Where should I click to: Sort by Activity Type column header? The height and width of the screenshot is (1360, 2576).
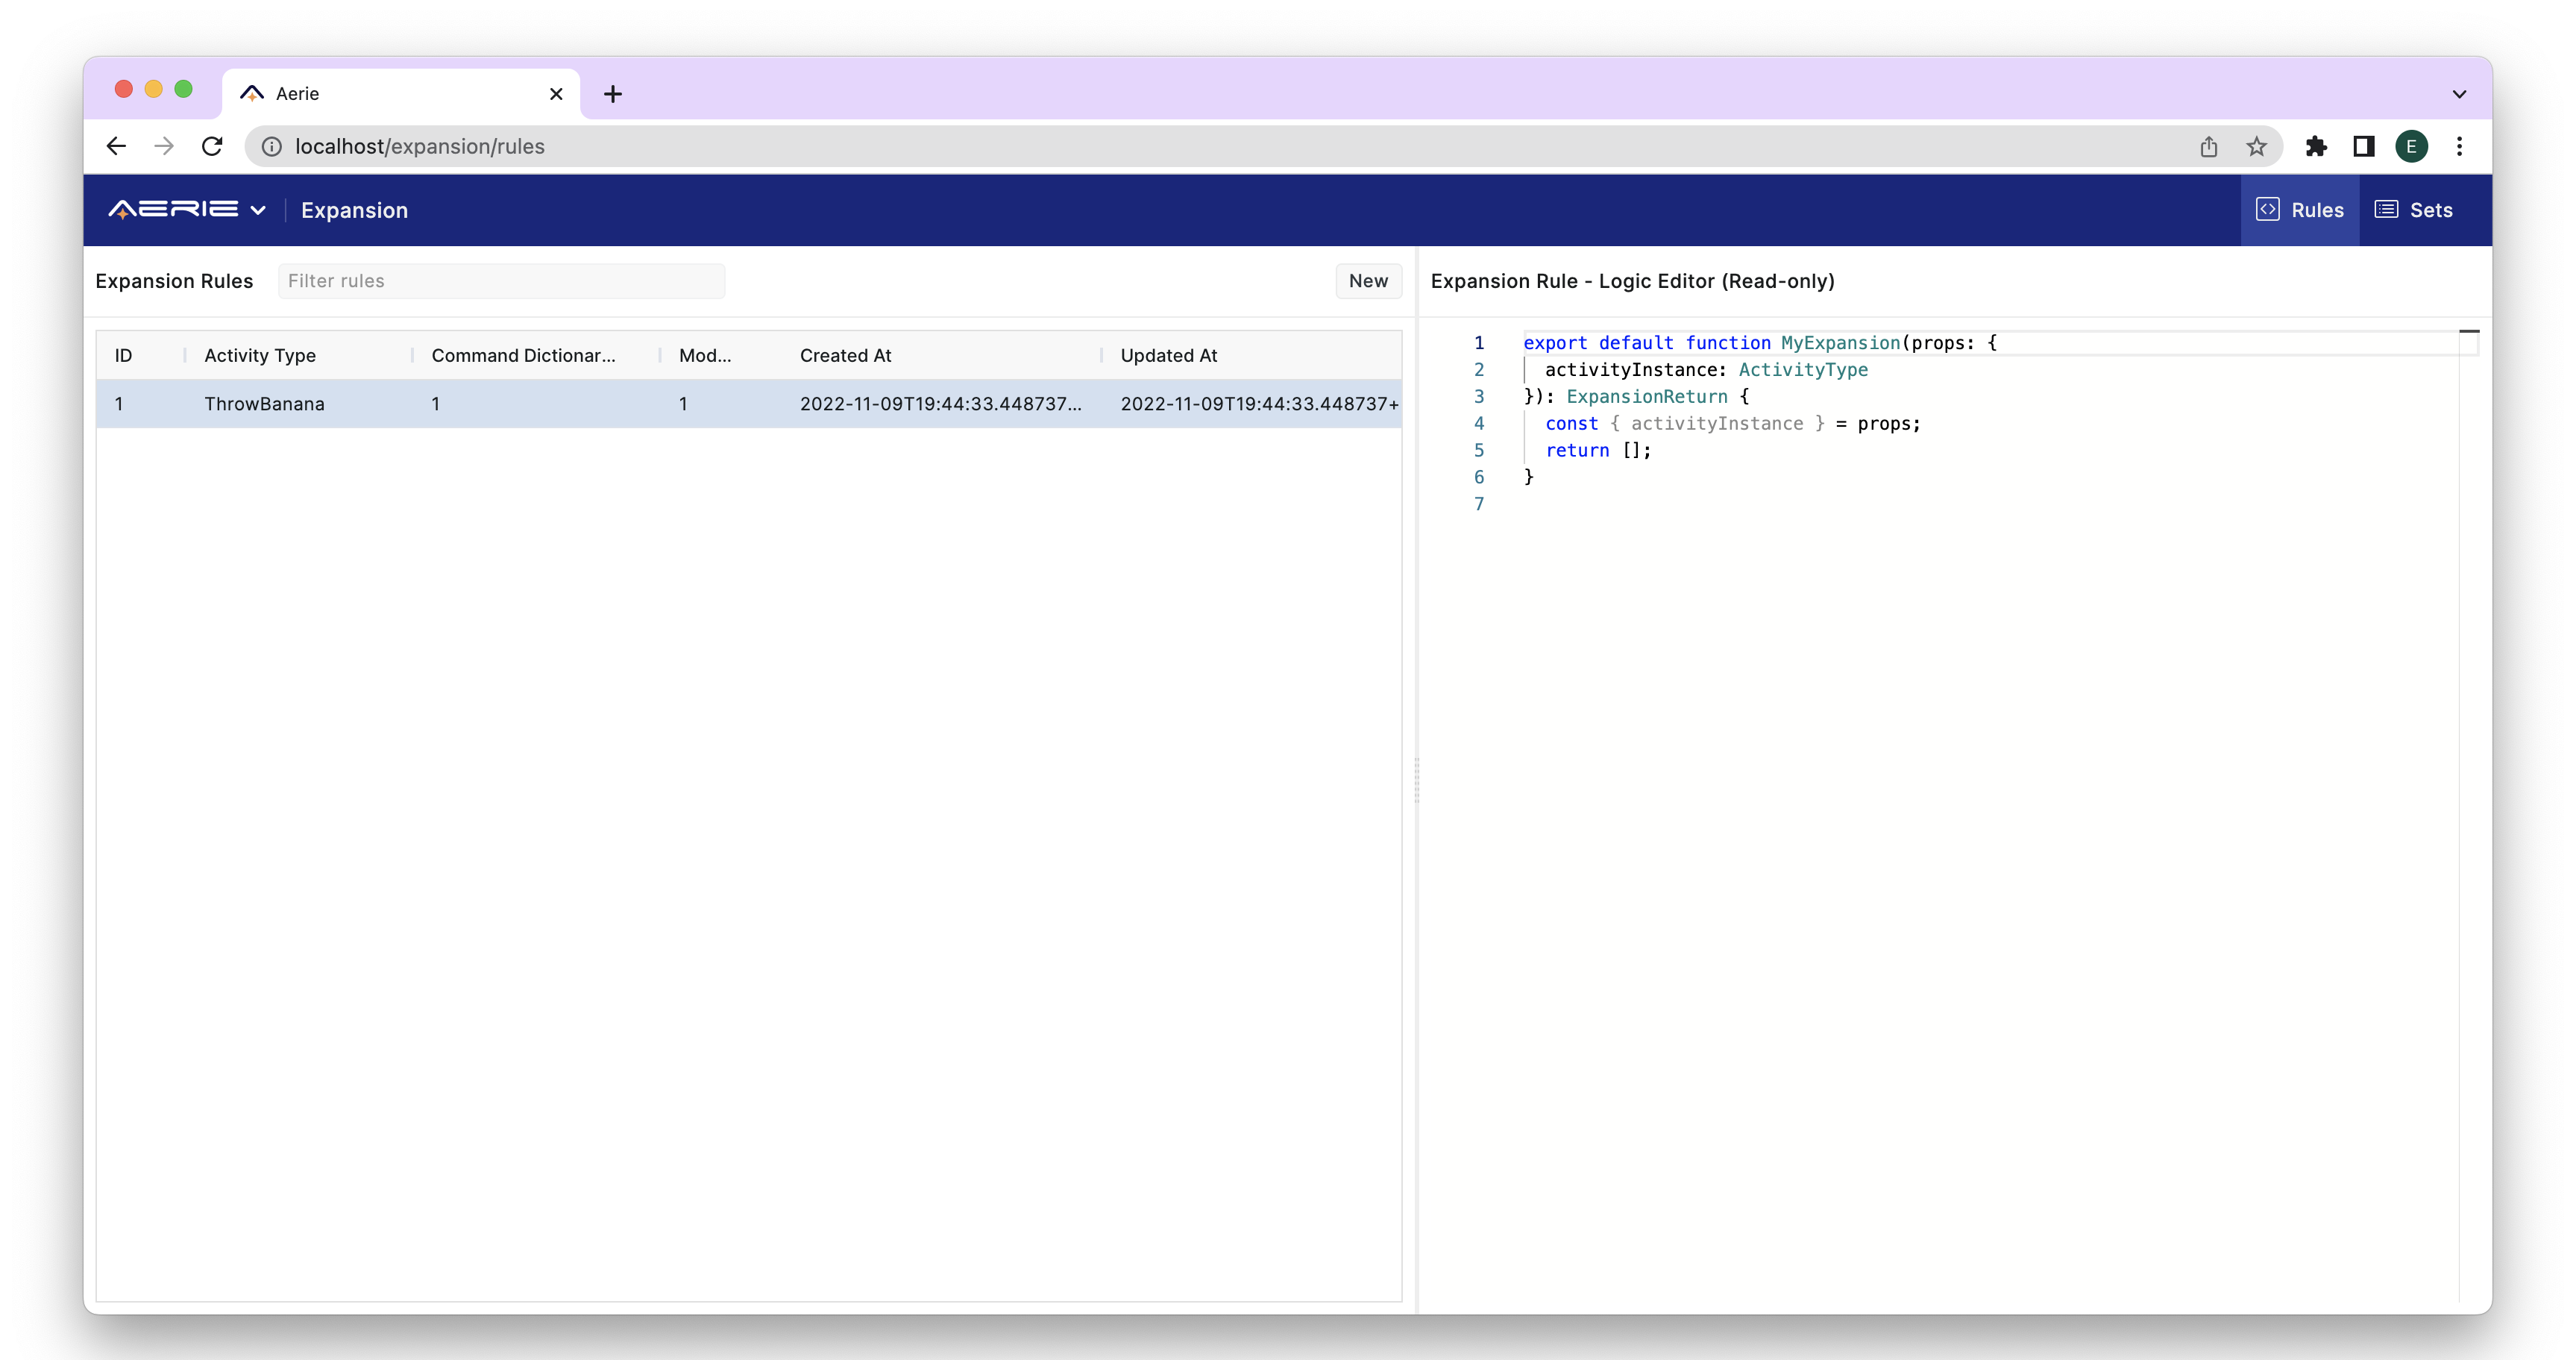point(260,355)
